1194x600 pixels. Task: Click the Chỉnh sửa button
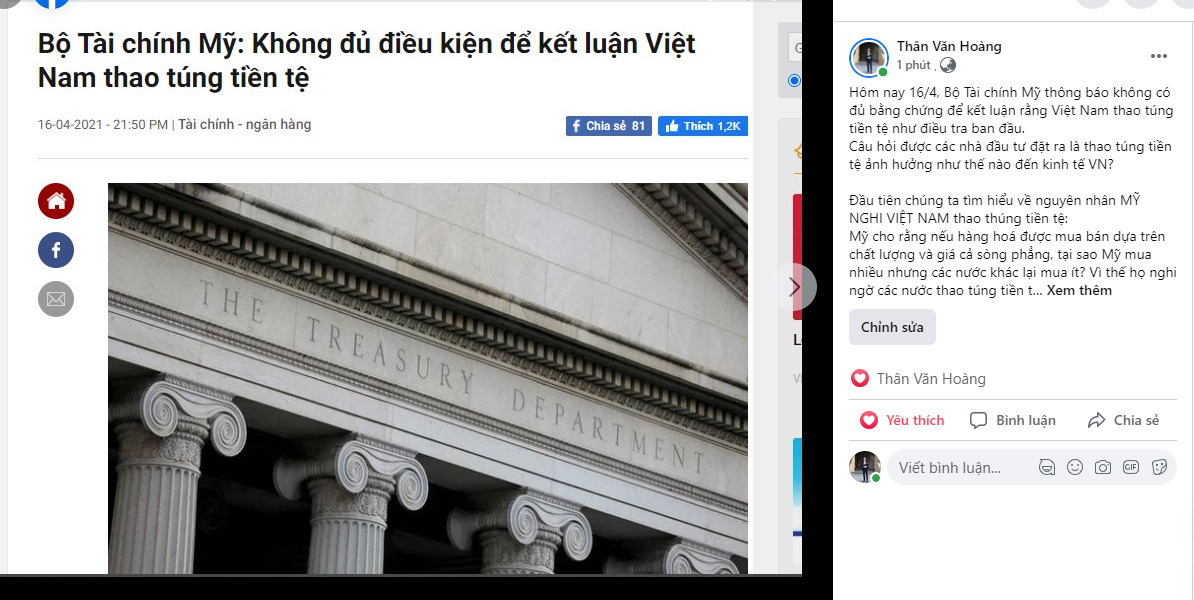(x=892, y=327)
